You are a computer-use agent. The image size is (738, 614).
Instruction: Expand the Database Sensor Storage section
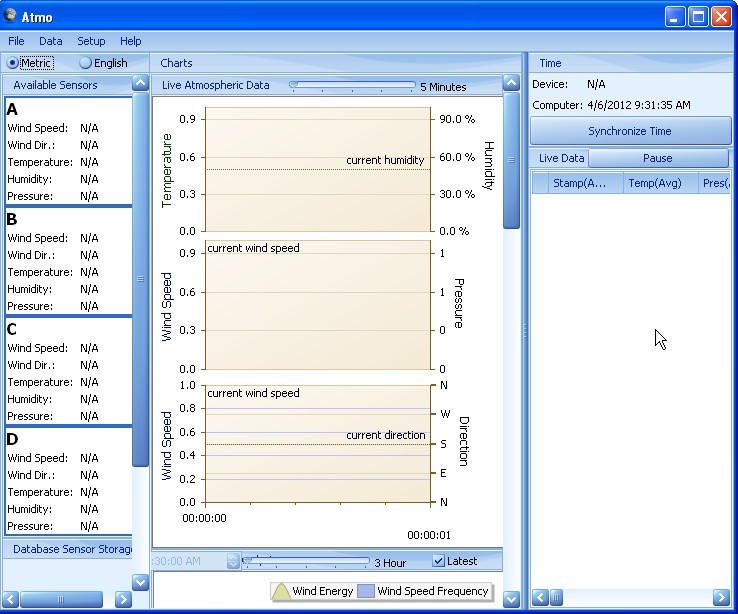click(72, 549)
